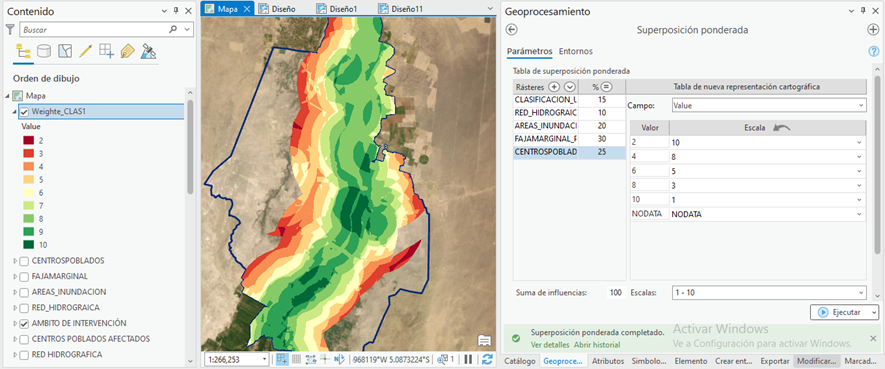Switch to the Entornos tab
This screenshot has height=369, width=885.
click(576, 51)
